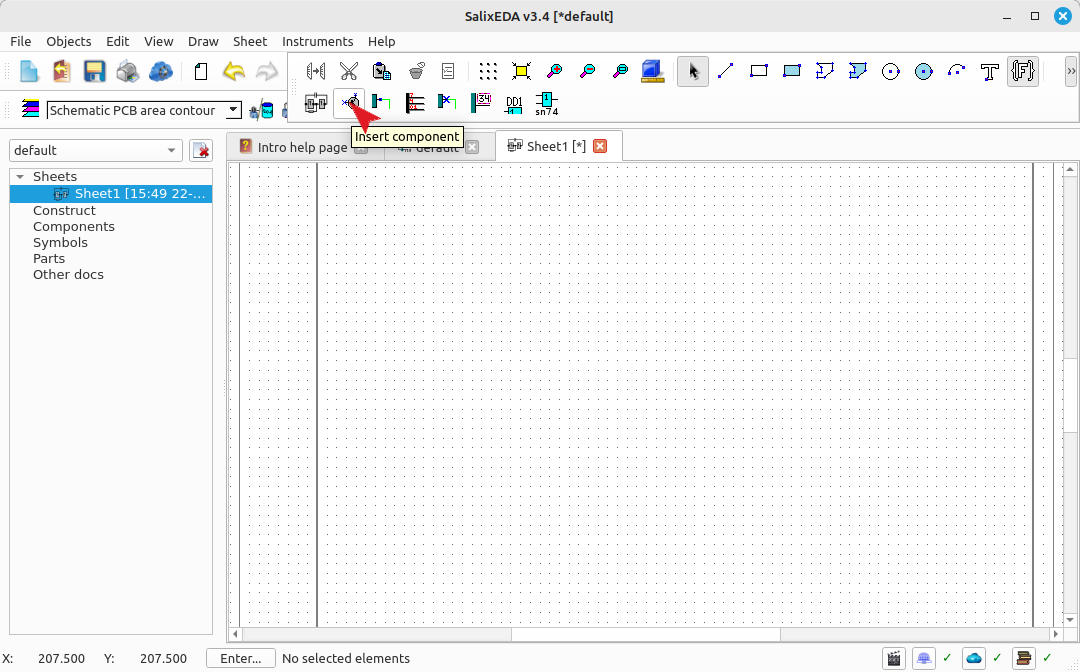The image size is (1080, 672).
Task: Open the Sheet menu
Action: tap(250, 41)
